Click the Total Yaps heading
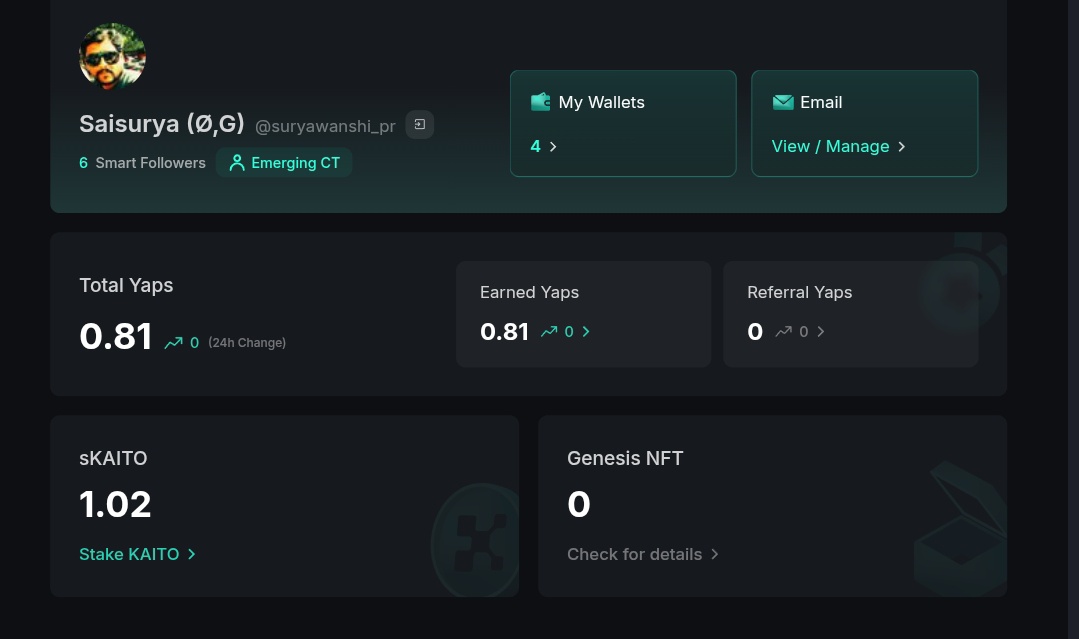Viewport: 1079px width, 639px height. click(126, 285)
